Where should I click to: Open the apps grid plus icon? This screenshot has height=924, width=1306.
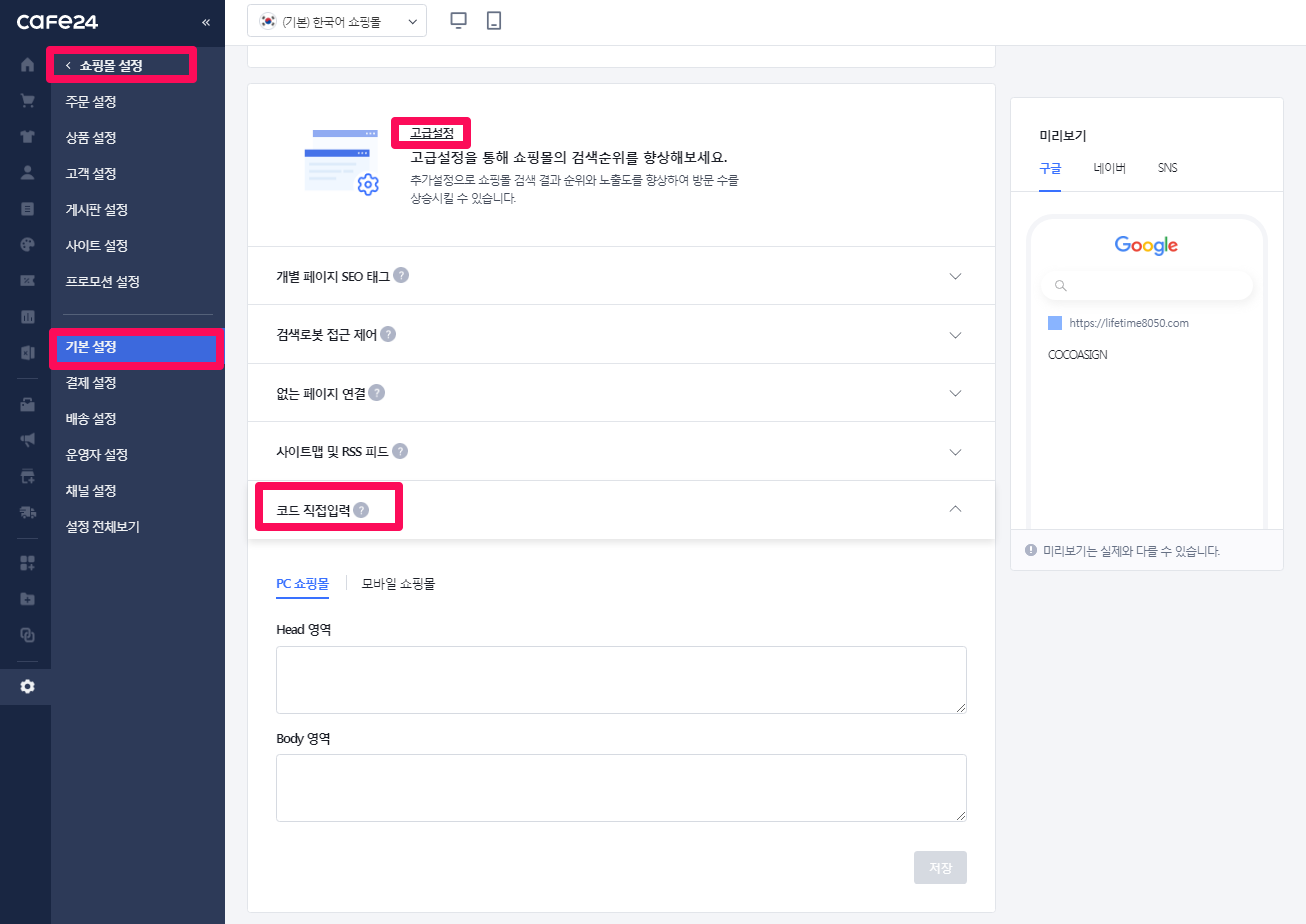[x=27, y=562]
